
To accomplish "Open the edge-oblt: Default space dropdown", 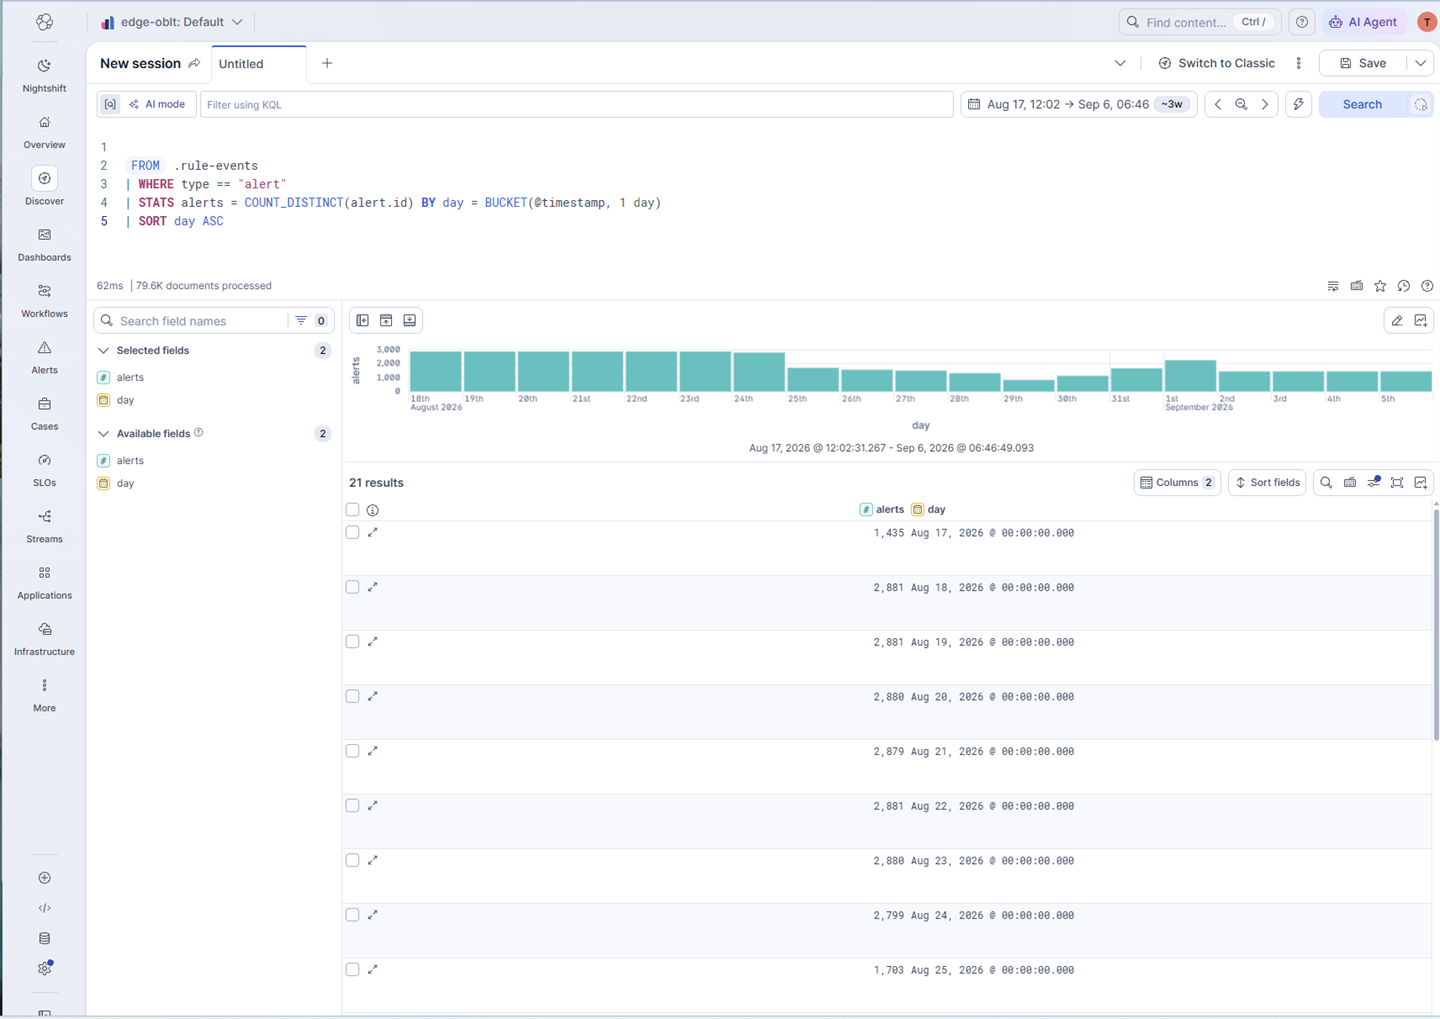I will pyautogui.click(x=172, y=22).
